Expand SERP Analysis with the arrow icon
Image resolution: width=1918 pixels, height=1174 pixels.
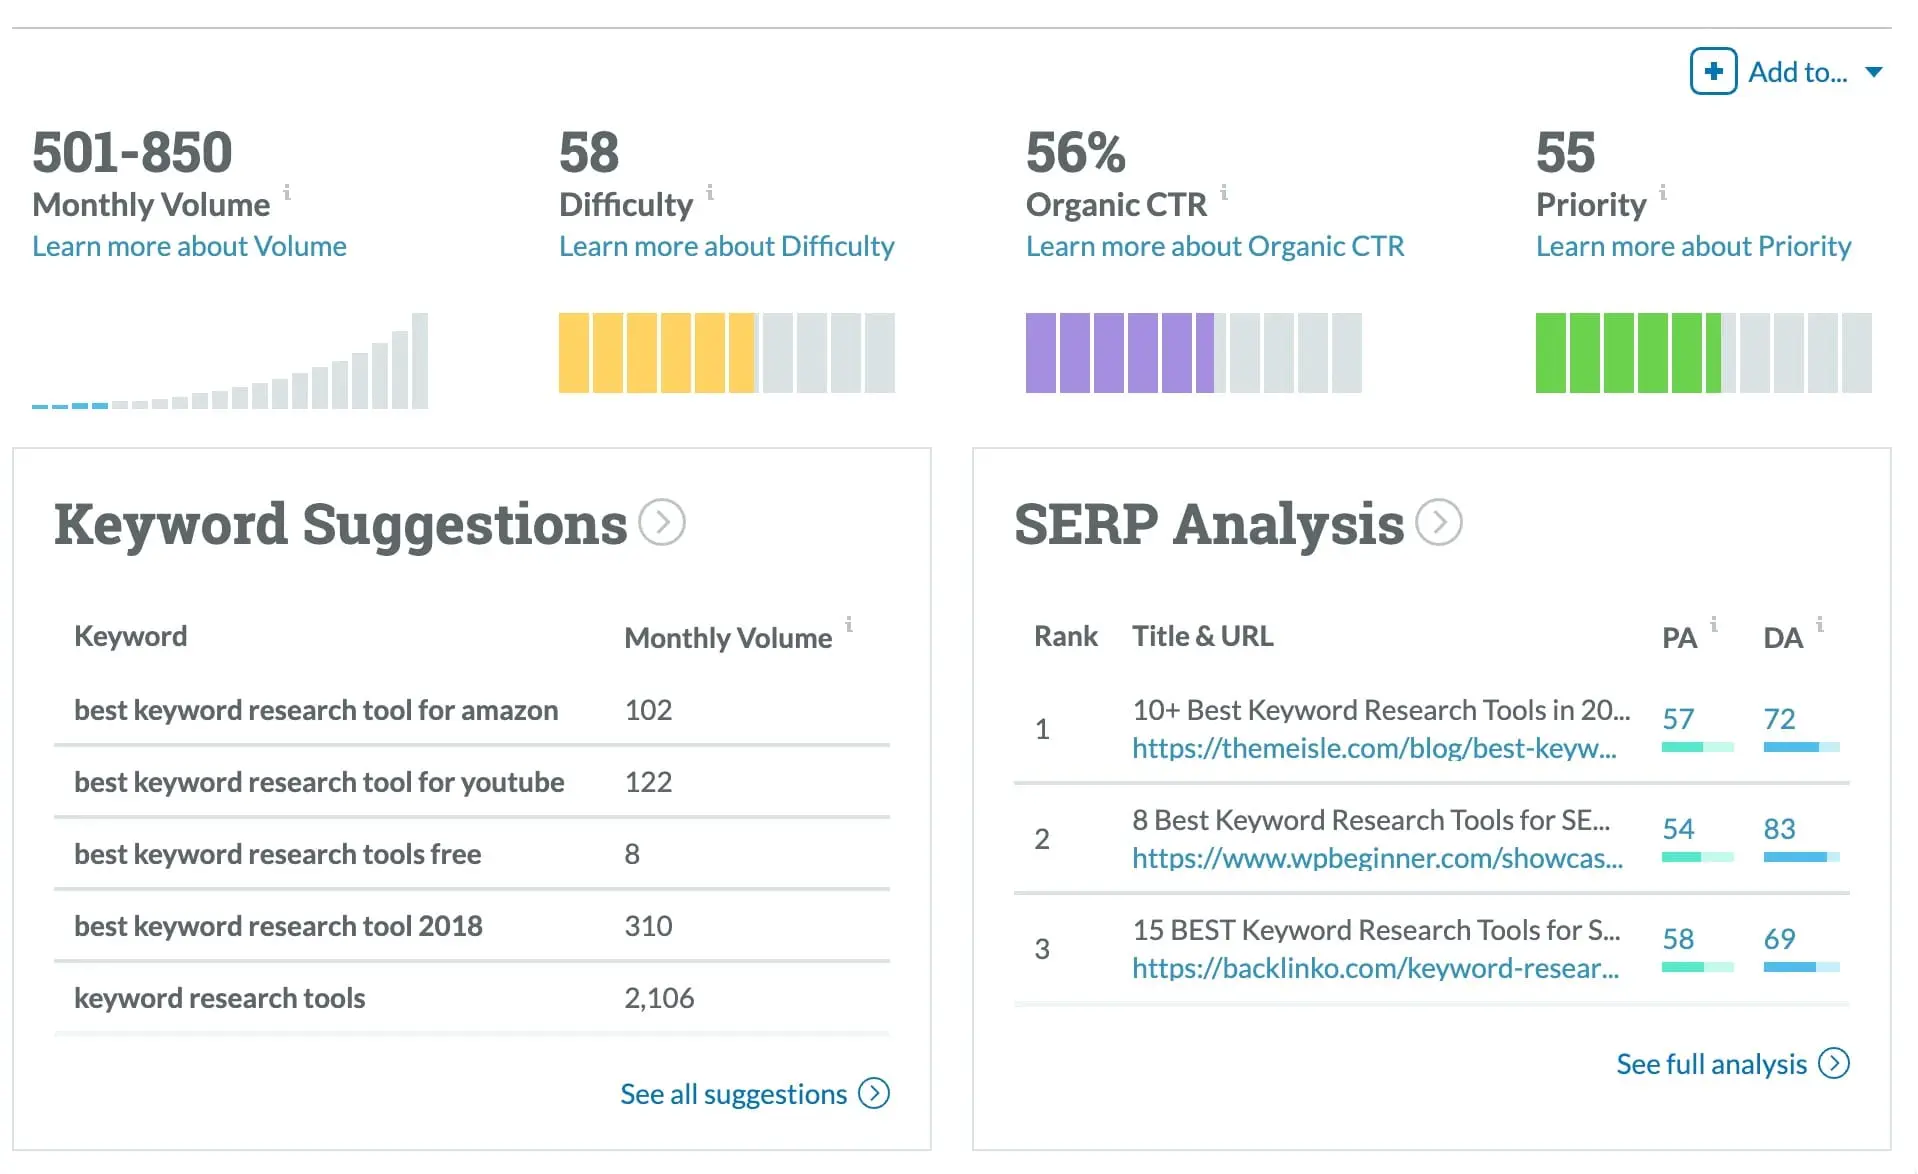[1439, 522]
